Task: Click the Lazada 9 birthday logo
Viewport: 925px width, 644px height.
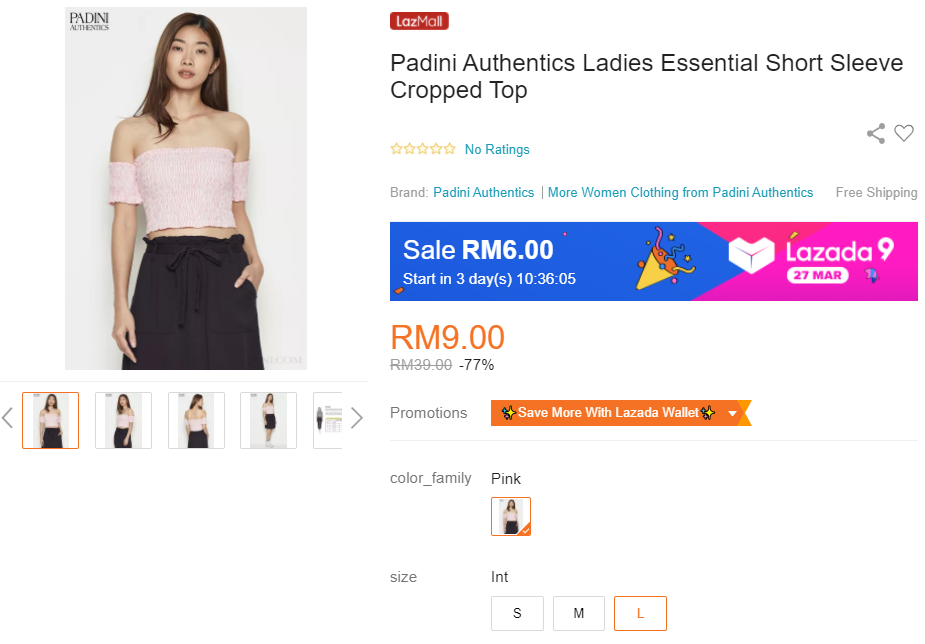Action: point(811,260)
